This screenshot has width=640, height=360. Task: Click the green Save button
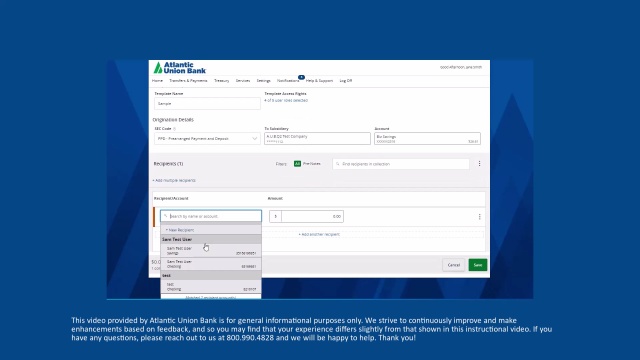(x=478, y=265)
